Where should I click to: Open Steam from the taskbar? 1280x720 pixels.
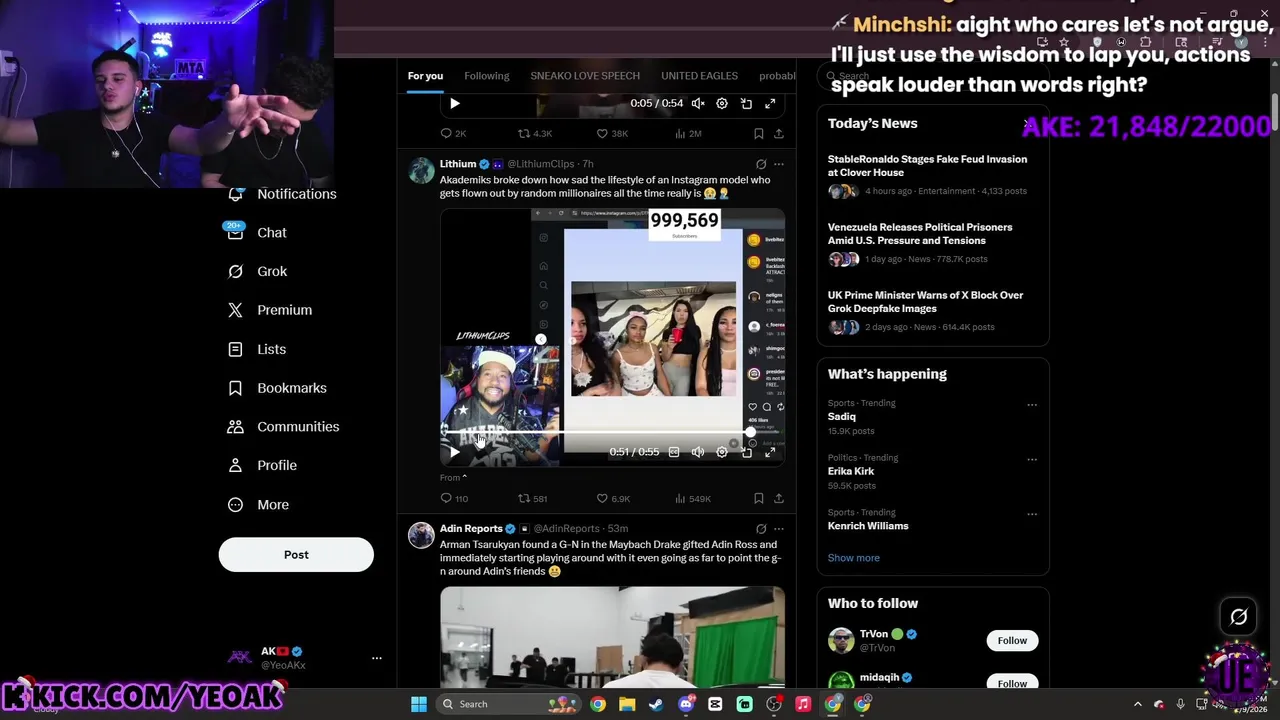656,704
